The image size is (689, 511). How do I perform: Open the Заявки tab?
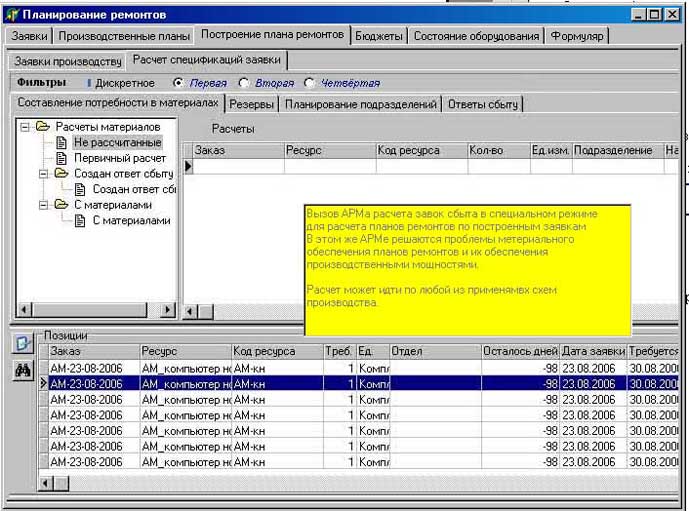tap(29, 36)
